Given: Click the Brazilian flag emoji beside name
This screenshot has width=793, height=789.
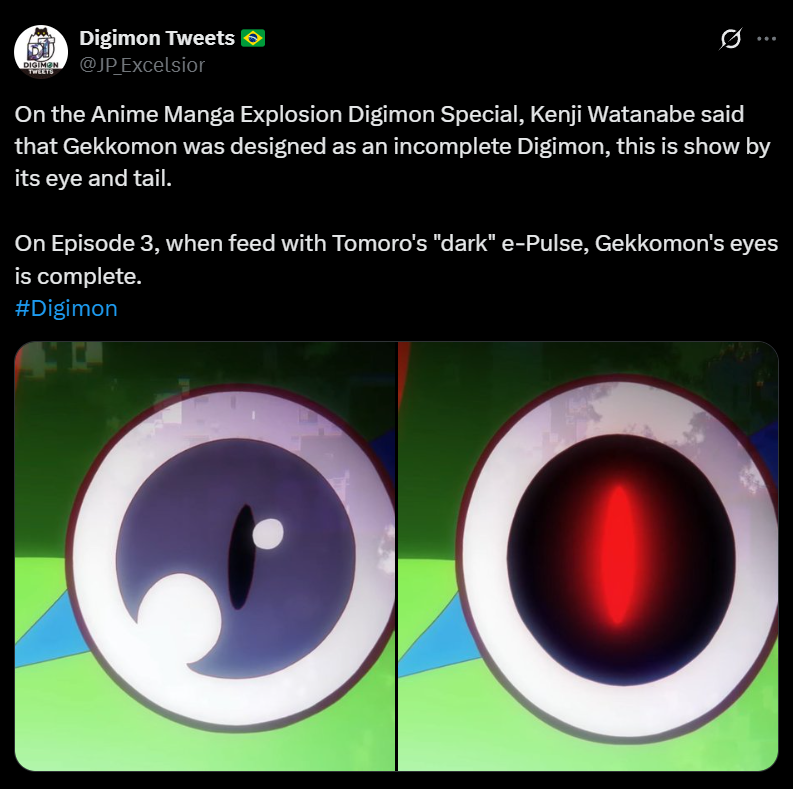Looking at the screenshot, I should pyautogui.click(x=253, y=38).
